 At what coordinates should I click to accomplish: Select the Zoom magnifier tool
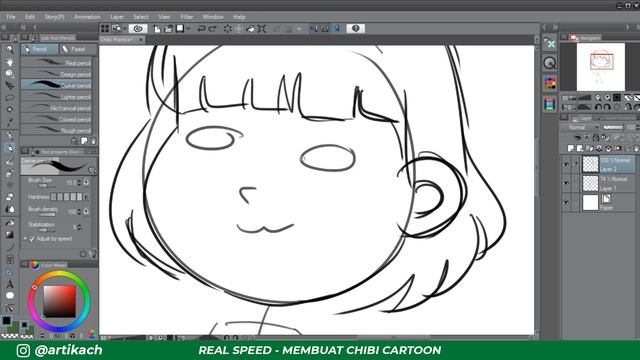pyautogui.click(x=10, y=50)
